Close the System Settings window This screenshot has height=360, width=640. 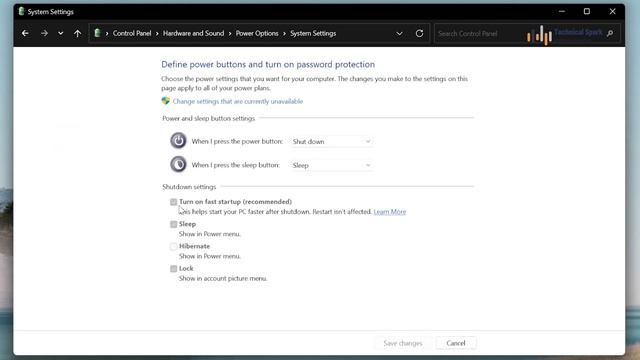pyautogui.click(x=612, y=11)
